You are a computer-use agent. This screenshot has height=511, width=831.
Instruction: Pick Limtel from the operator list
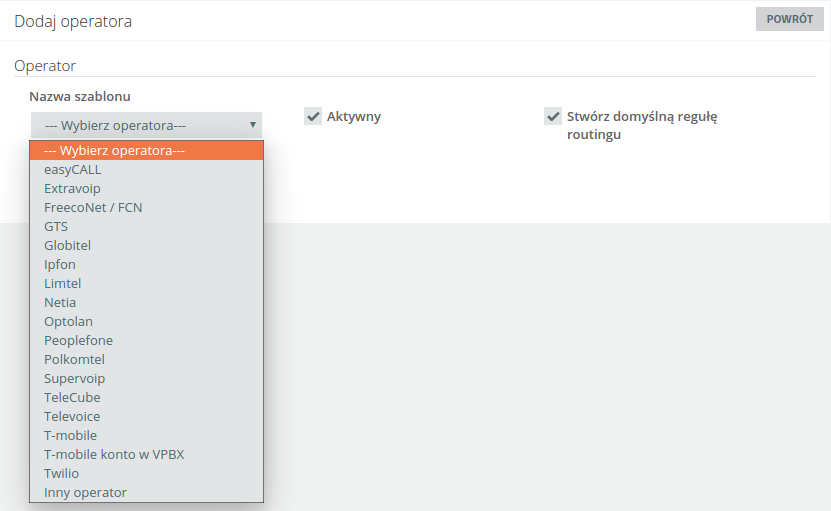pyautogui.click(x=146, y=284)
